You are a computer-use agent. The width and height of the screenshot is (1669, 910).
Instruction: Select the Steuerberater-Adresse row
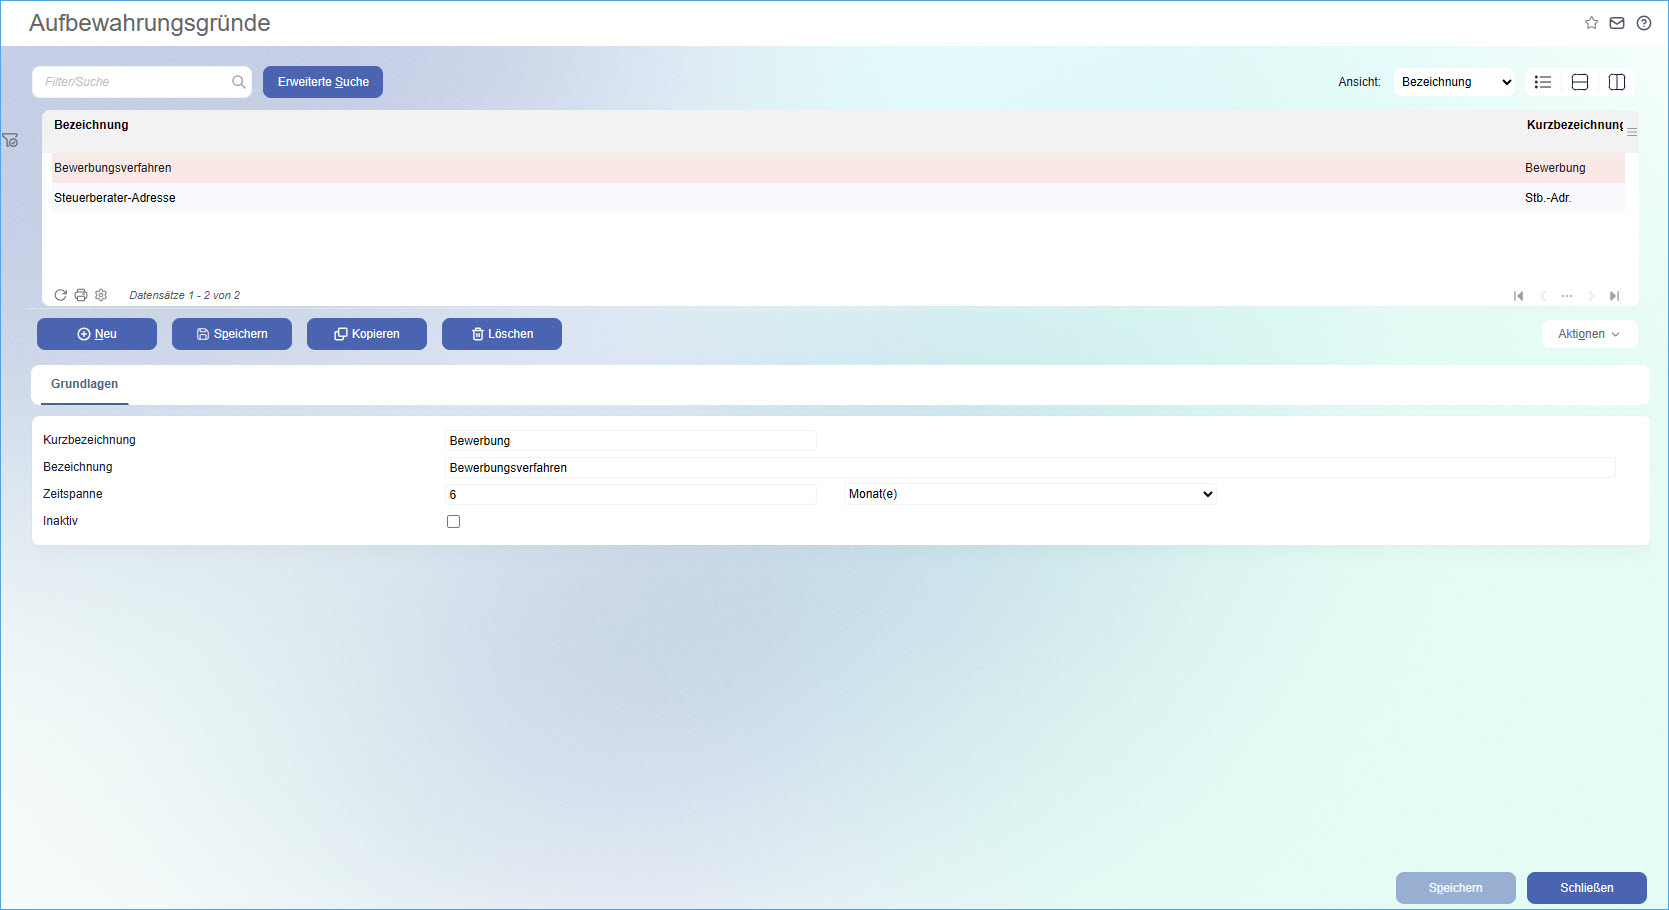click(x=838, y=198)
